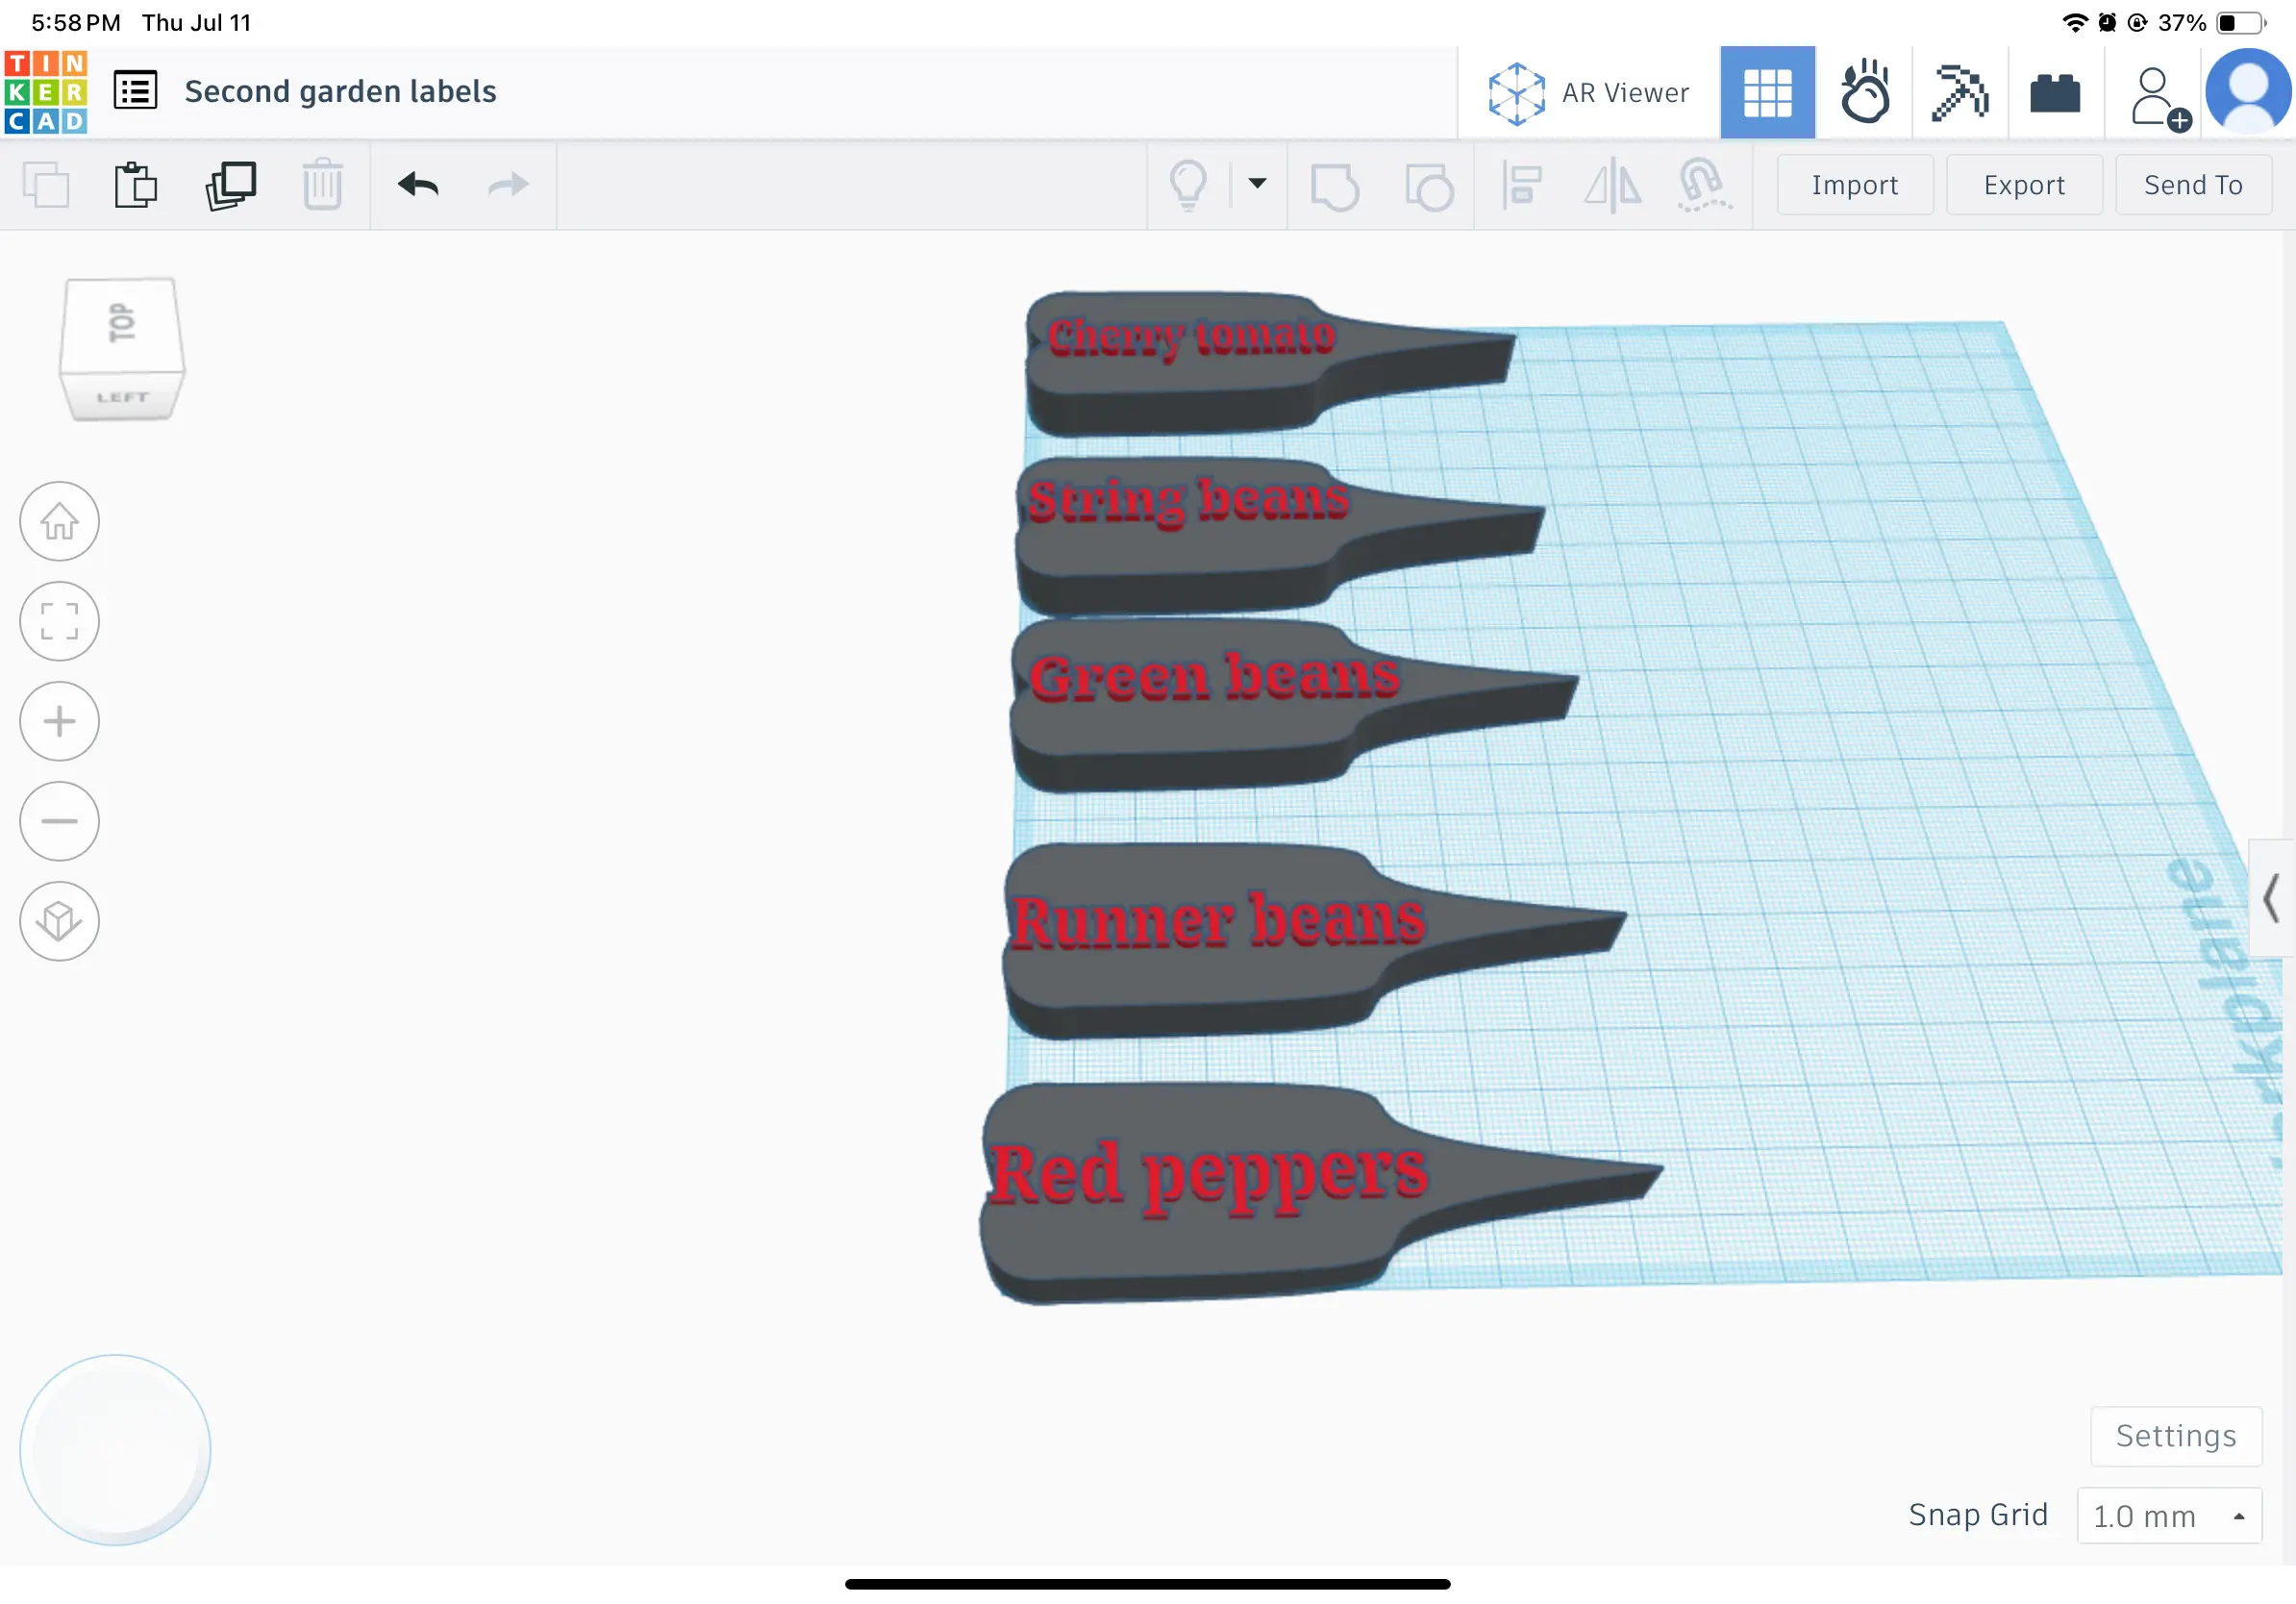Click the Export button
The image size is (2296, 1604).
(2023, 185)
